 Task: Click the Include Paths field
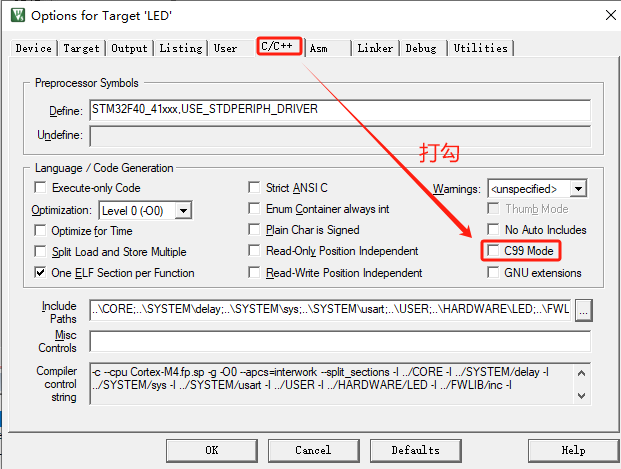pyautogui.click(x=330, y=309)
